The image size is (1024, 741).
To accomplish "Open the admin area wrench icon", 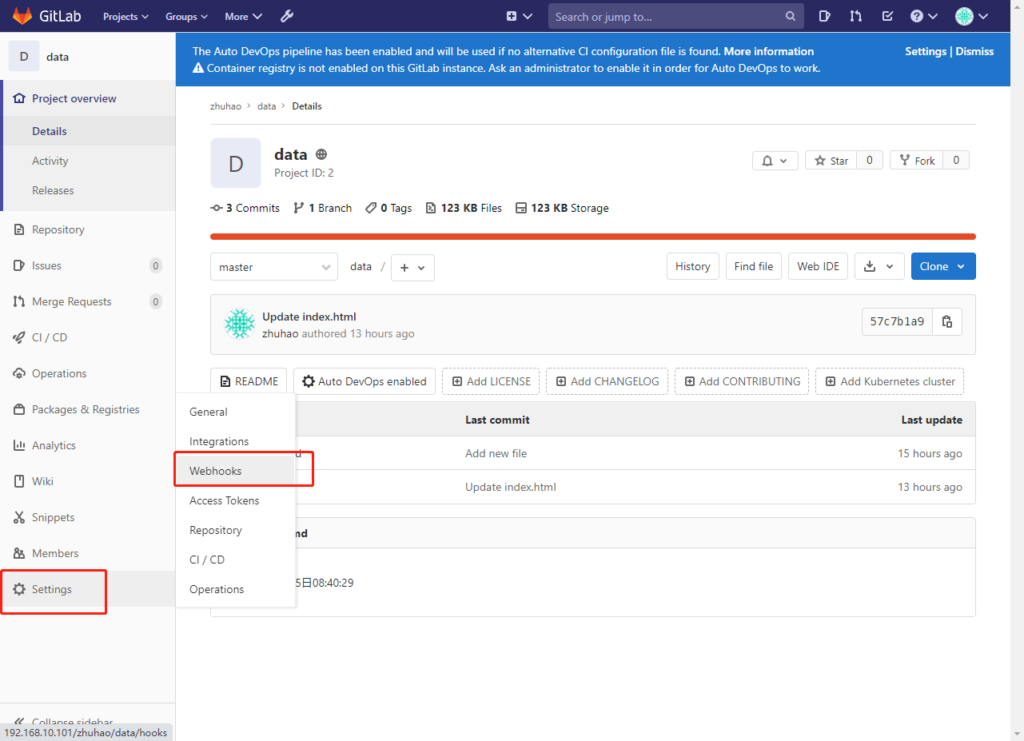I will pos(287,16).
